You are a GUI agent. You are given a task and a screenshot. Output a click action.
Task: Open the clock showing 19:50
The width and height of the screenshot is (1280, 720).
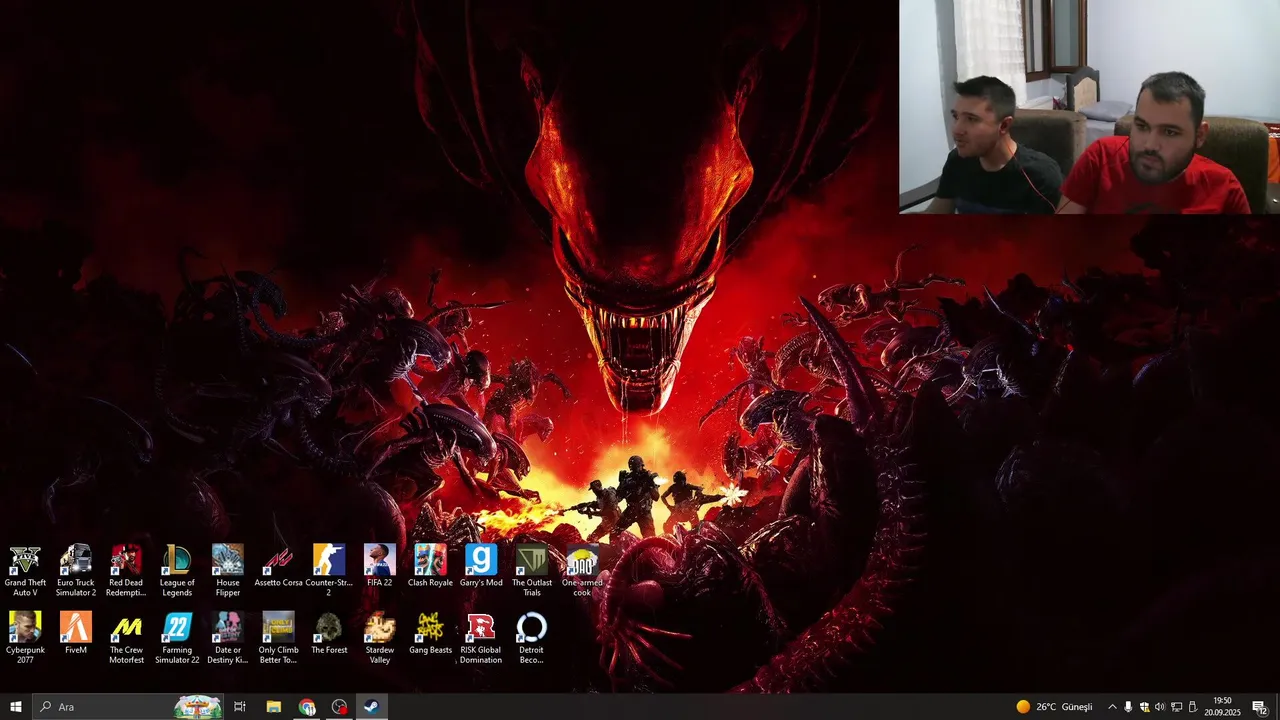(x=1222, y=707)
